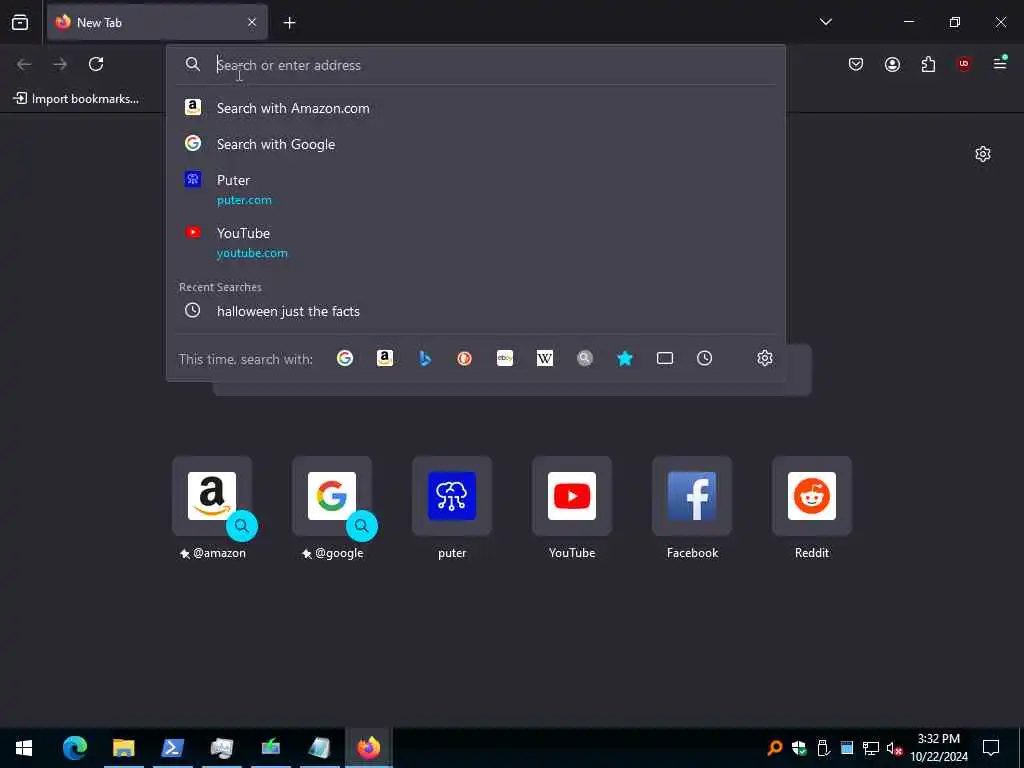Open Extensions puzzle icon
The image size is (1024, 768).
(x=928, y=64)
